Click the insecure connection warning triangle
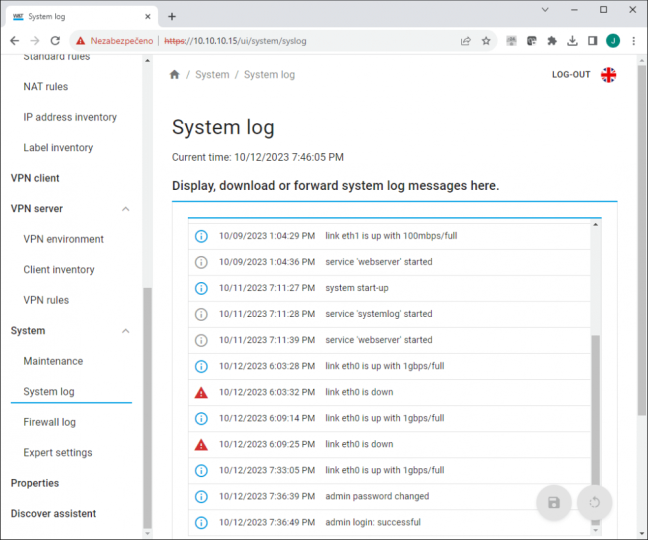Screen dimensions: 648x540 (80, 40)
